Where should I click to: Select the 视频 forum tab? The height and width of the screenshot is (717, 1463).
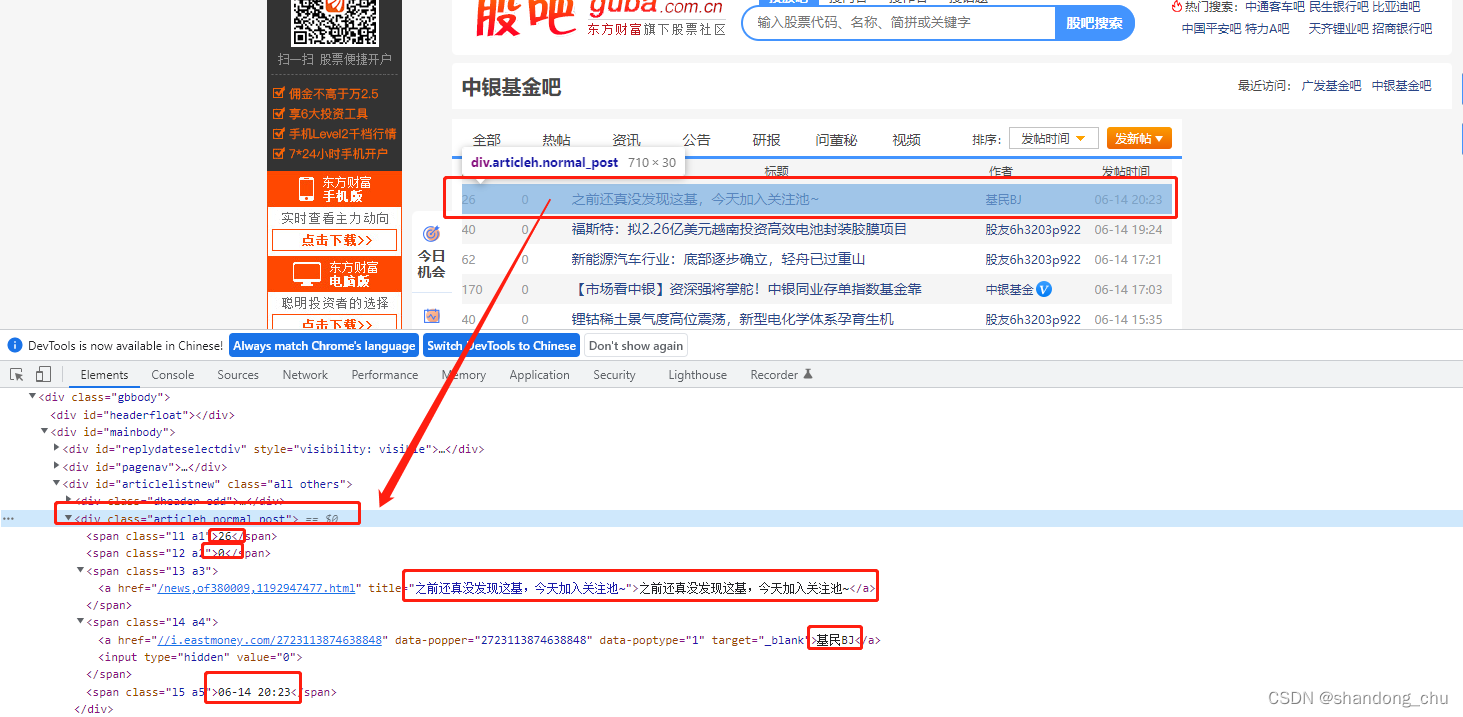click(907, 140)
